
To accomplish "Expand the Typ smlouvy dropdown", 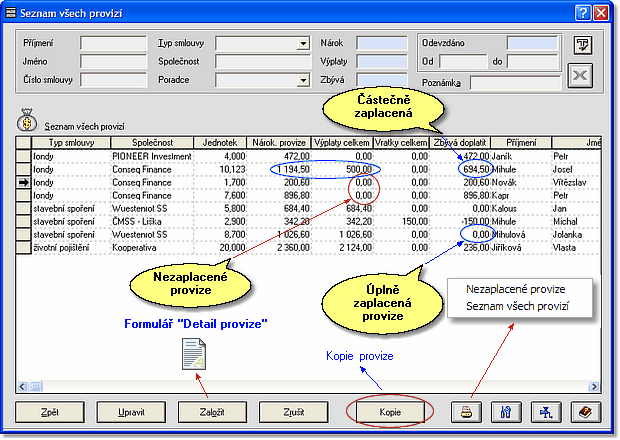I will (x=302, y=44).
